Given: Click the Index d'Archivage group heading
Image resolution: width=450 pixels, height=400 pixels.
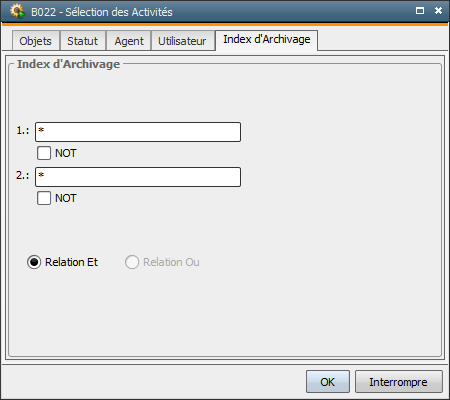Looking at the screenshot, I should click(x=68, y=64).
